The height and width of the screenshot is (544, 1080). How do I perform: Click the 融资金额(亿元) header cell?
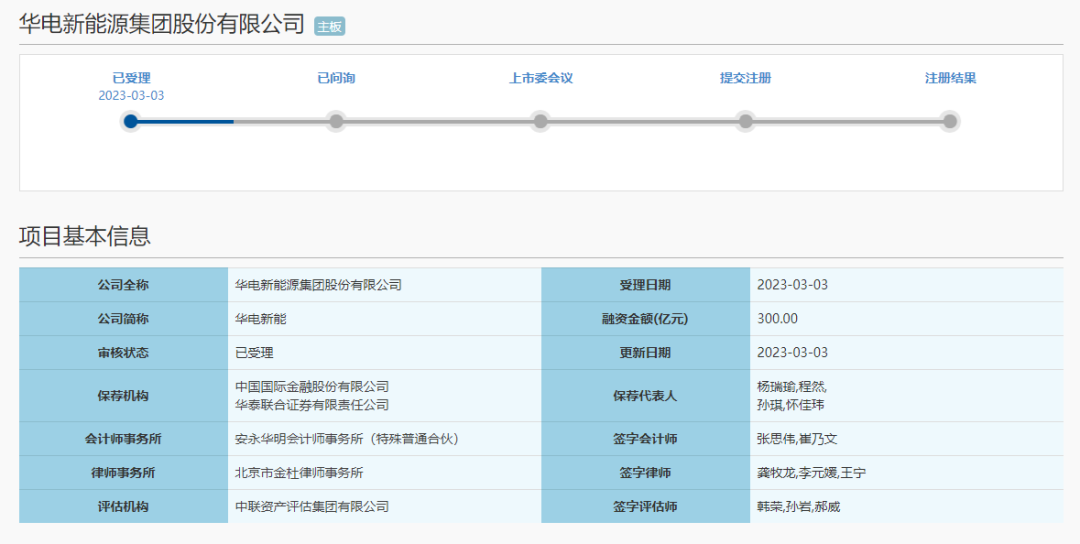coord(645,319)
